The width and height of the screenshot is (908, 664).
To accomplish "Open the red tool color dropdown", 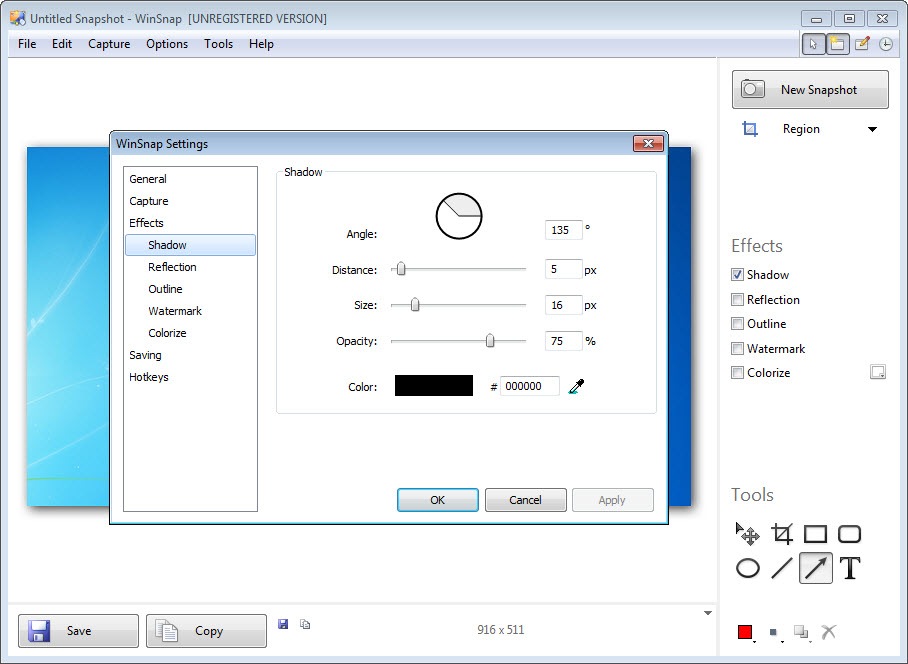I will 746,633.
